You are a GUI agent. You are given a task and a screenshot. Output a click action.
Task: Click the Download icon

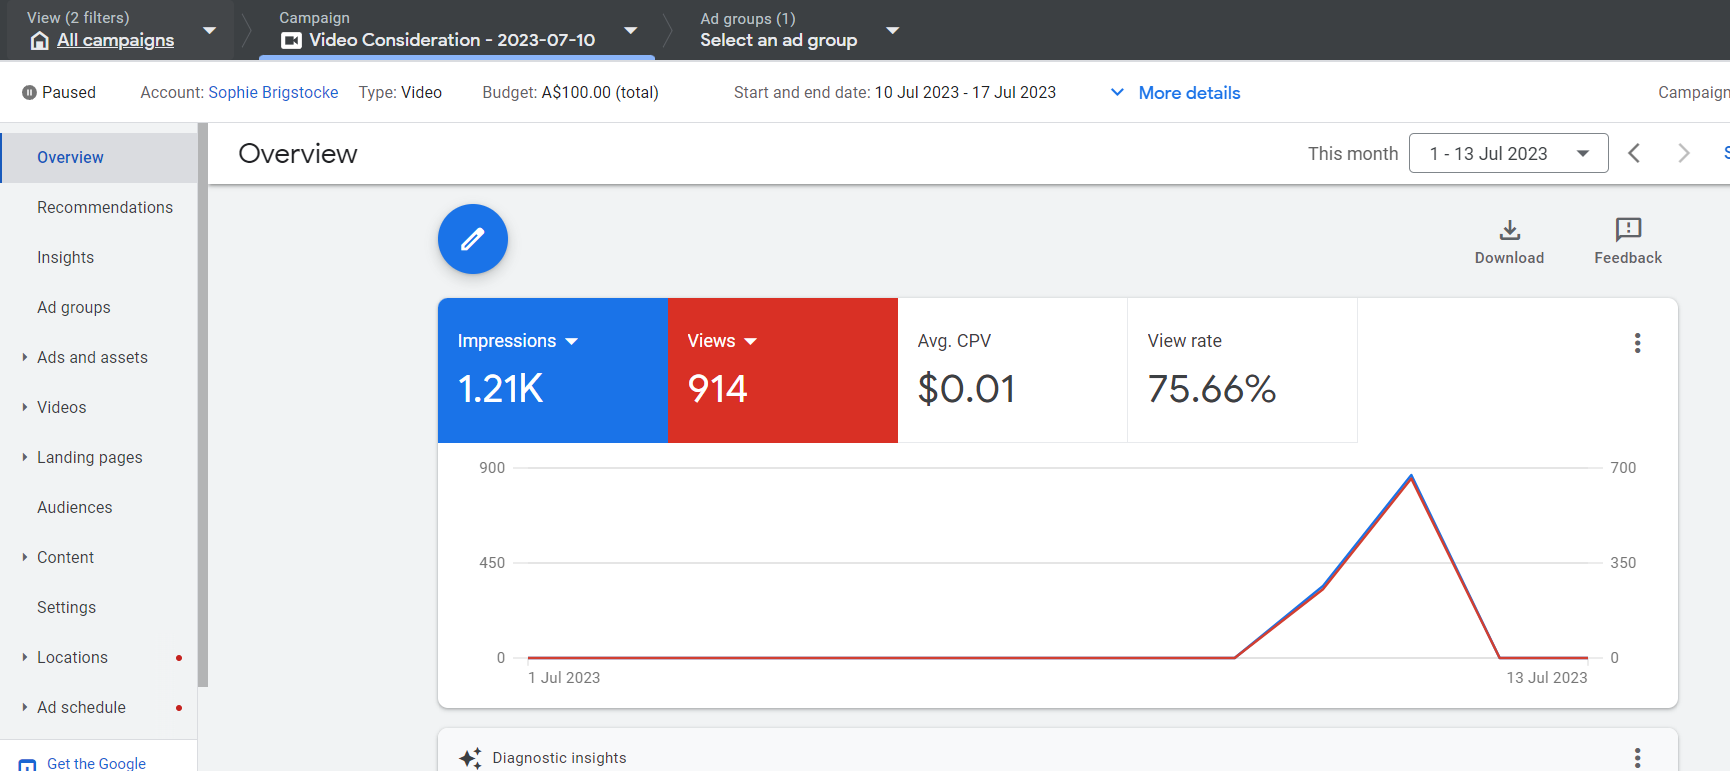point(1510,230)
